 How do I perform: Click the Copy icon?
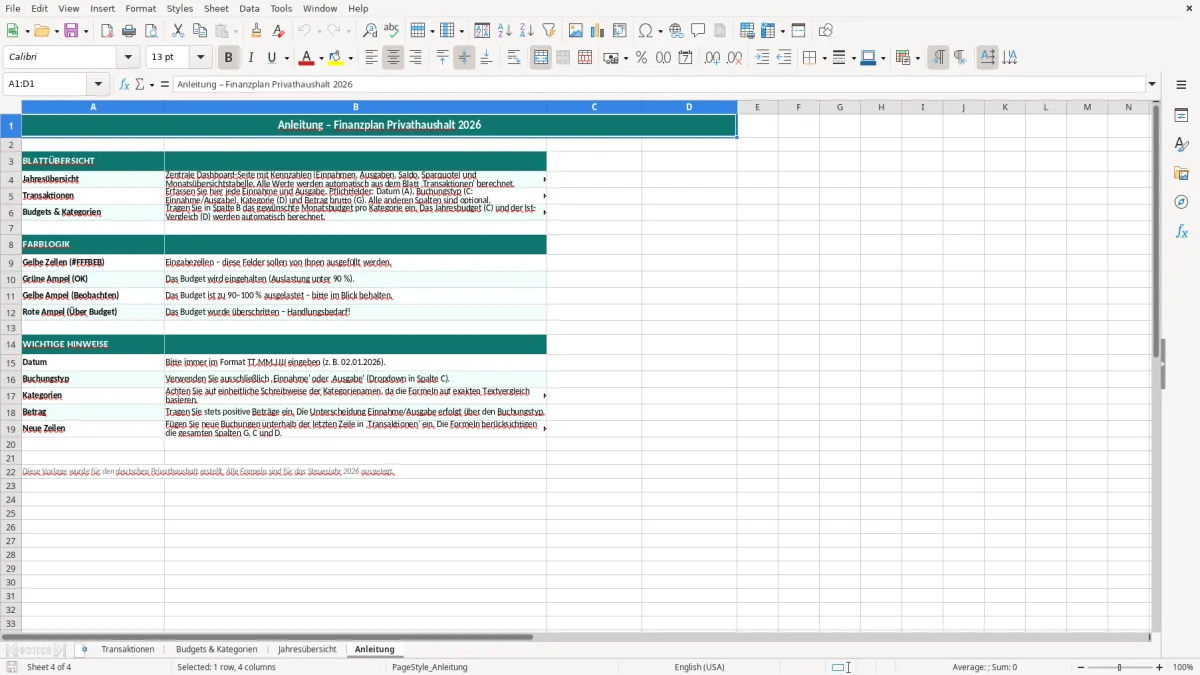coord(200,31)
